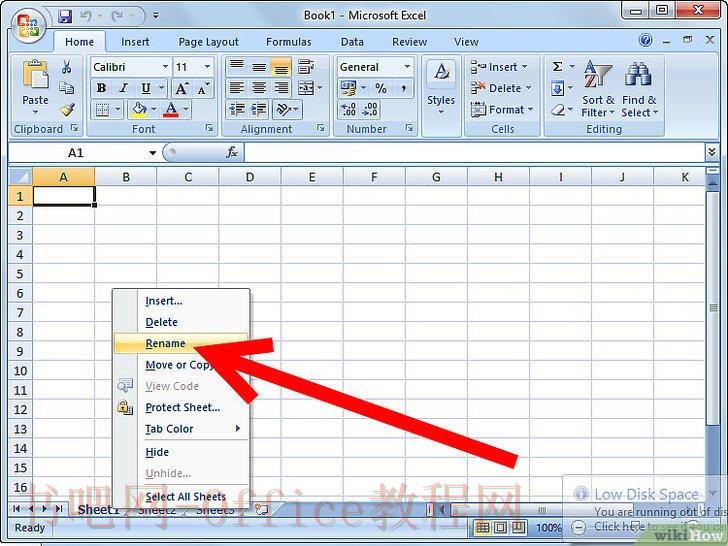Viewport: 728px width, 546px height.
Task: Choose Select All Sheets menu item
Action: coord(181,496)
